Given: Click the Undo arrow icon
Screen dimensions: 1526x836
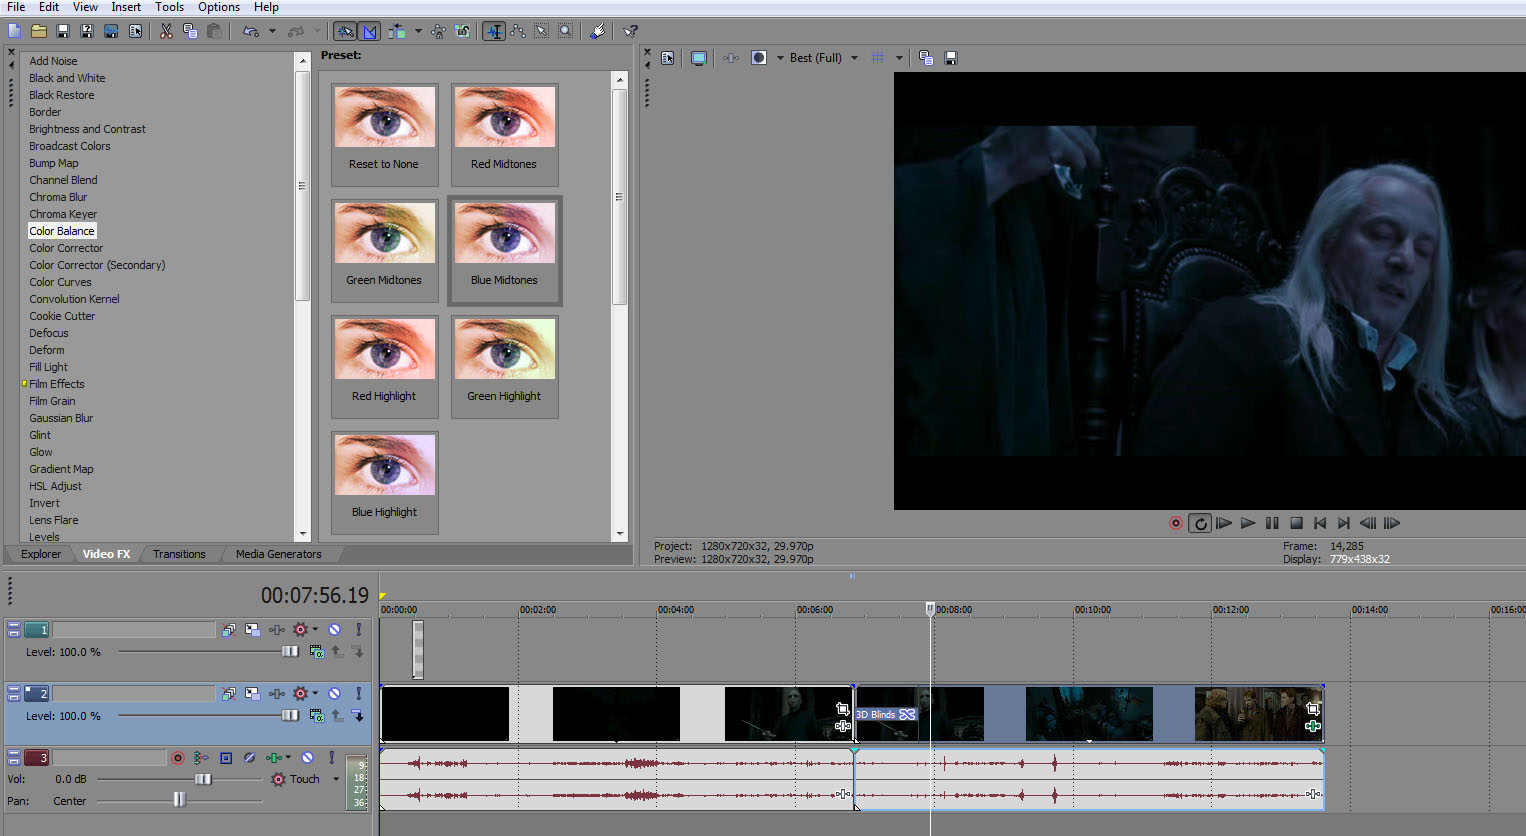Looking at the screenshot, I should 251,31.
